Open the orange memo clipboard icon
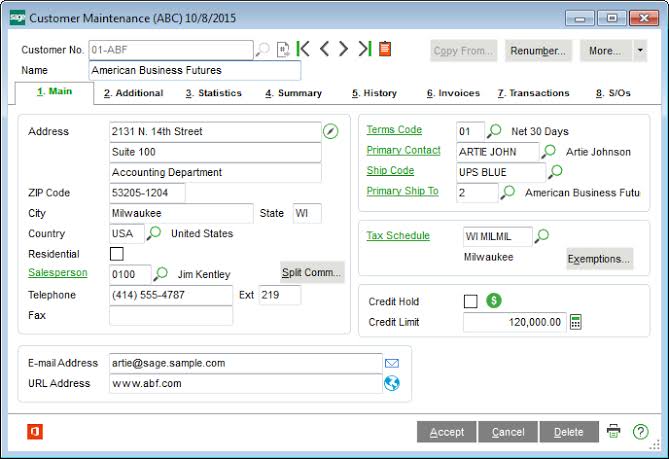The width and height of the screenshot is (669, 459). (x=385, y=49)
